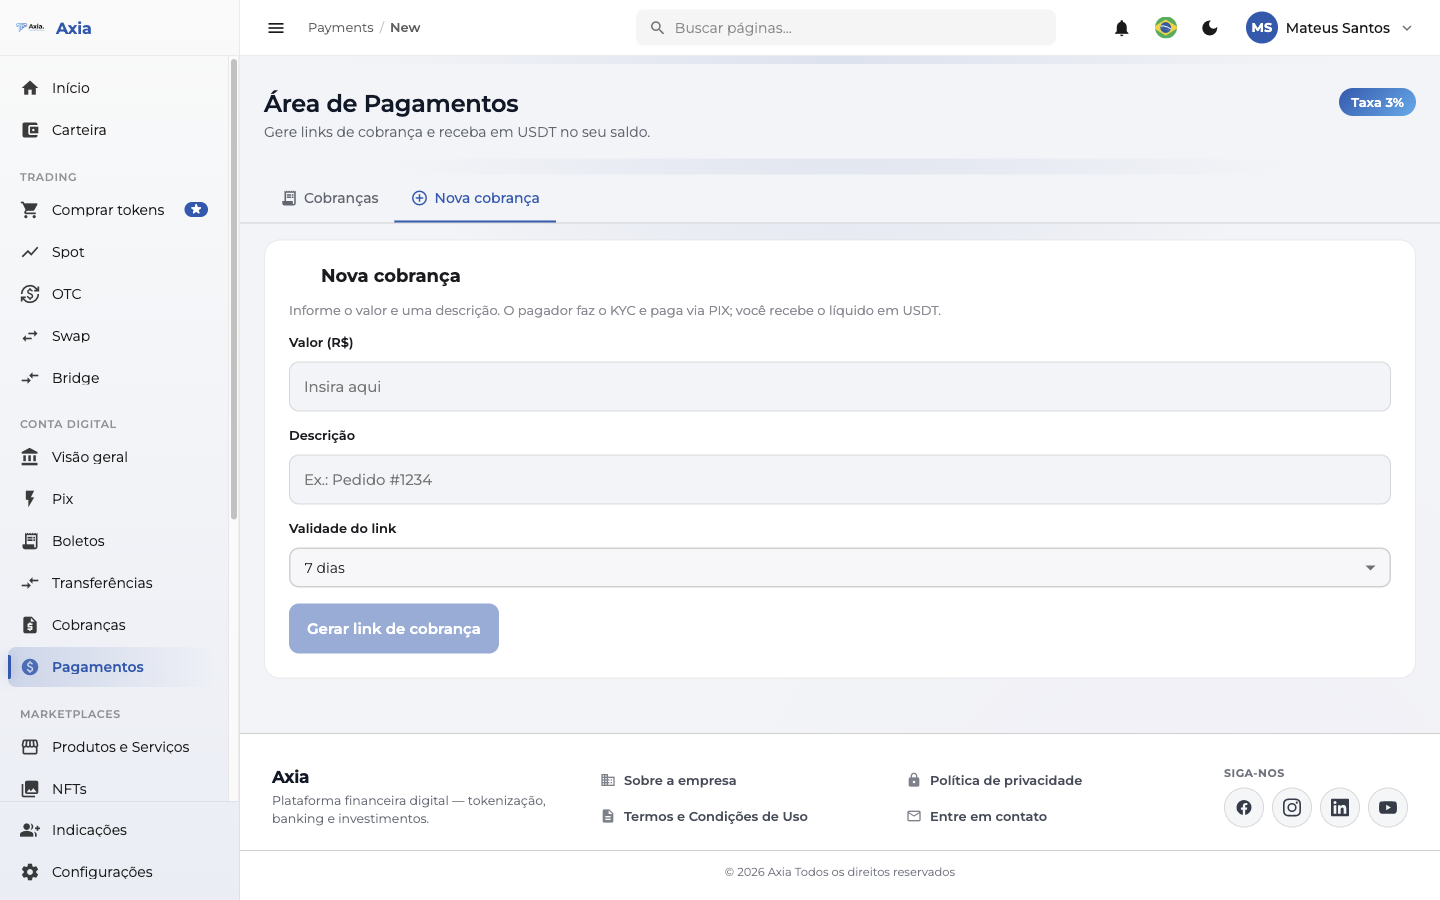Open Mateus Santos account dropdown

pos(1330,28)
